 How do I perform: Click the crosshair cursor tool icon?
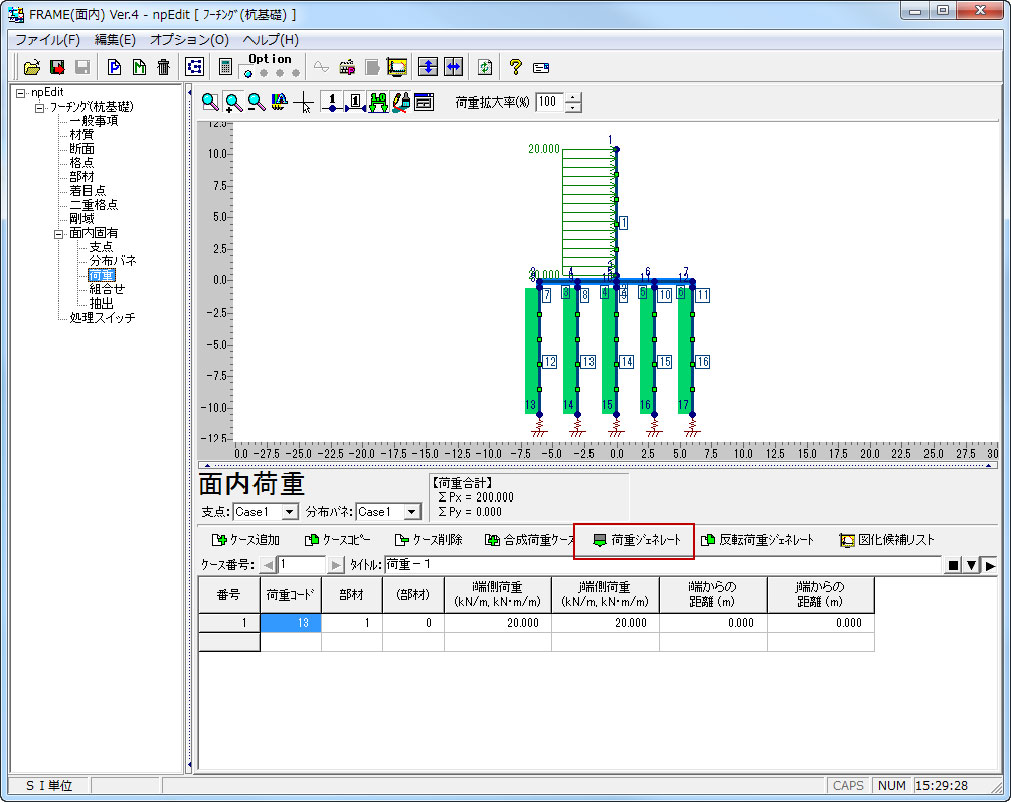click(x=305, y=102)
